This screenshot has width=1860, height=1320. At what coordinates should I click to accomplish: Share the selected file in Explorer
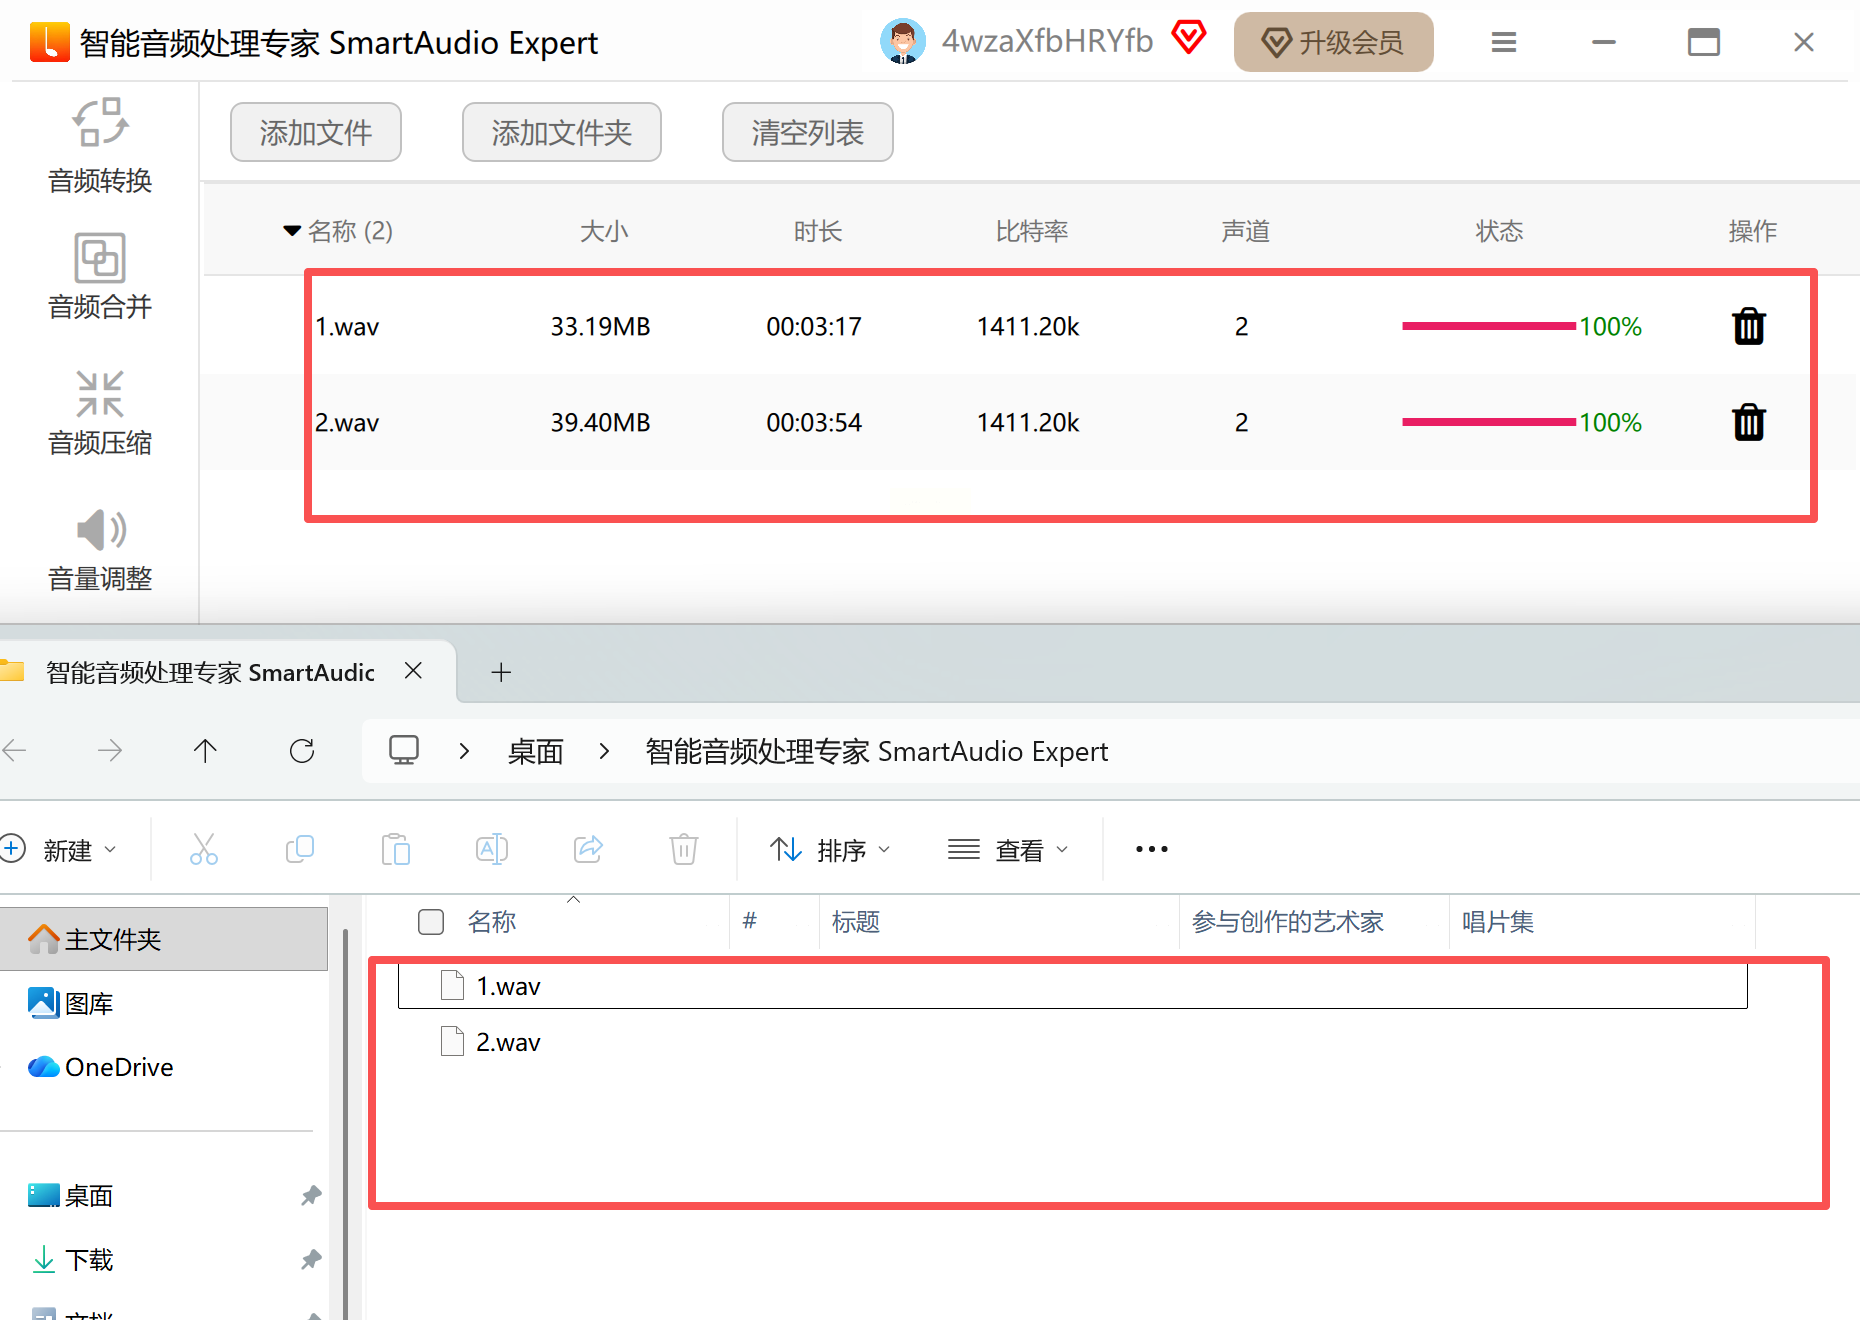tap(588, 849)
